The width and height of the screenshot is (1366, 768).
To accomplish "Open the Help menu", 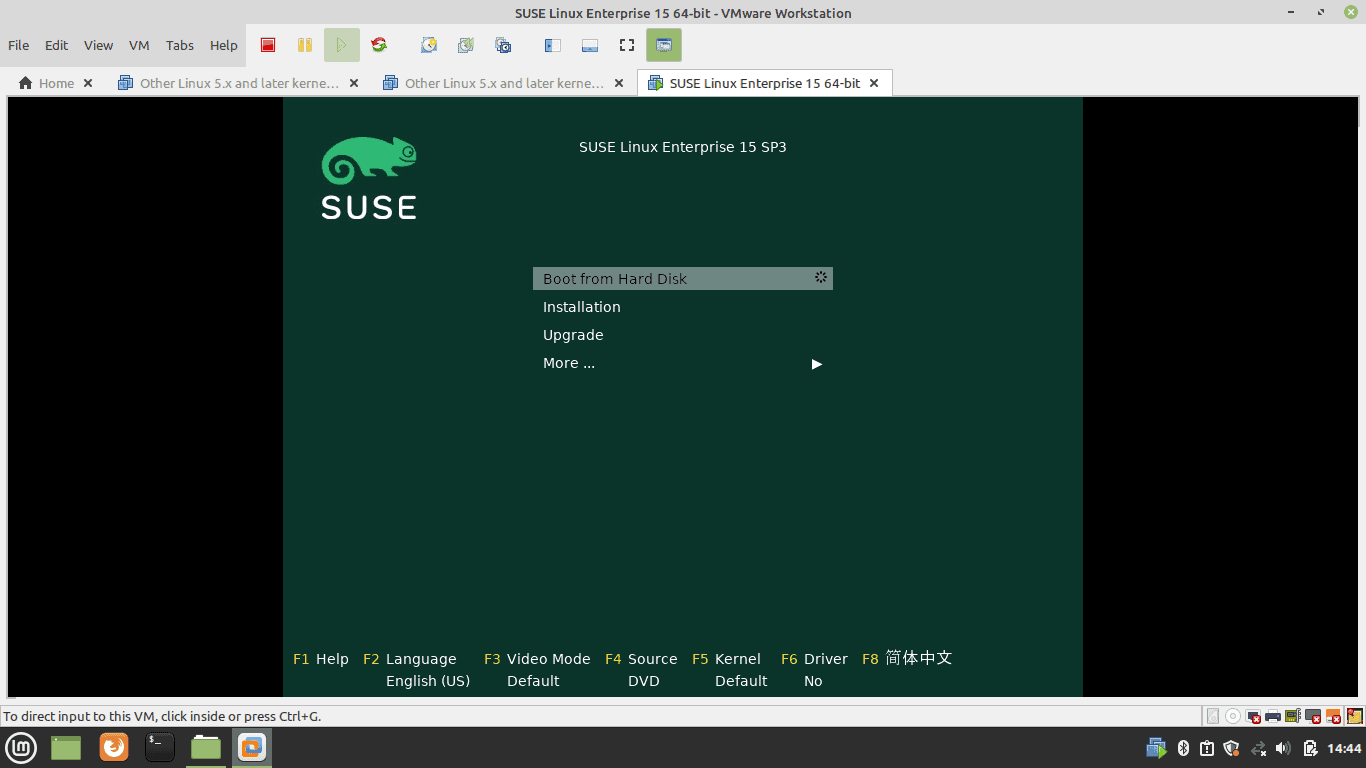I will coord(224,45).
